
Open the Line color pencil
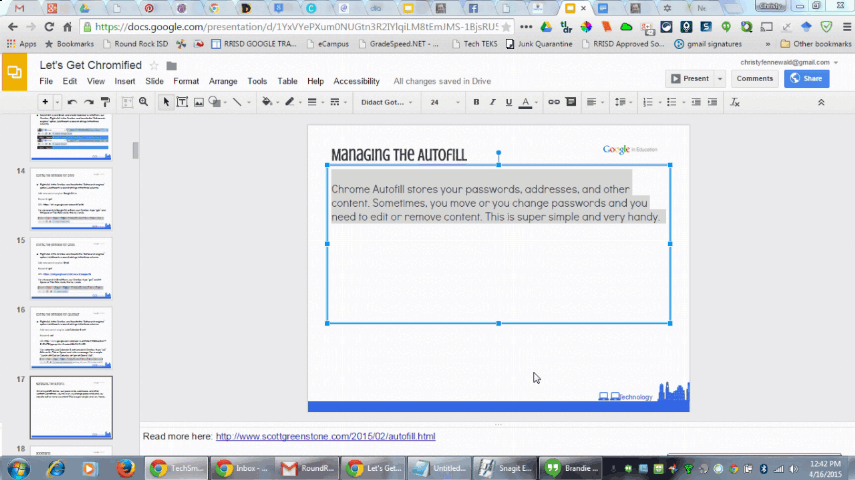tap(290, 102)
